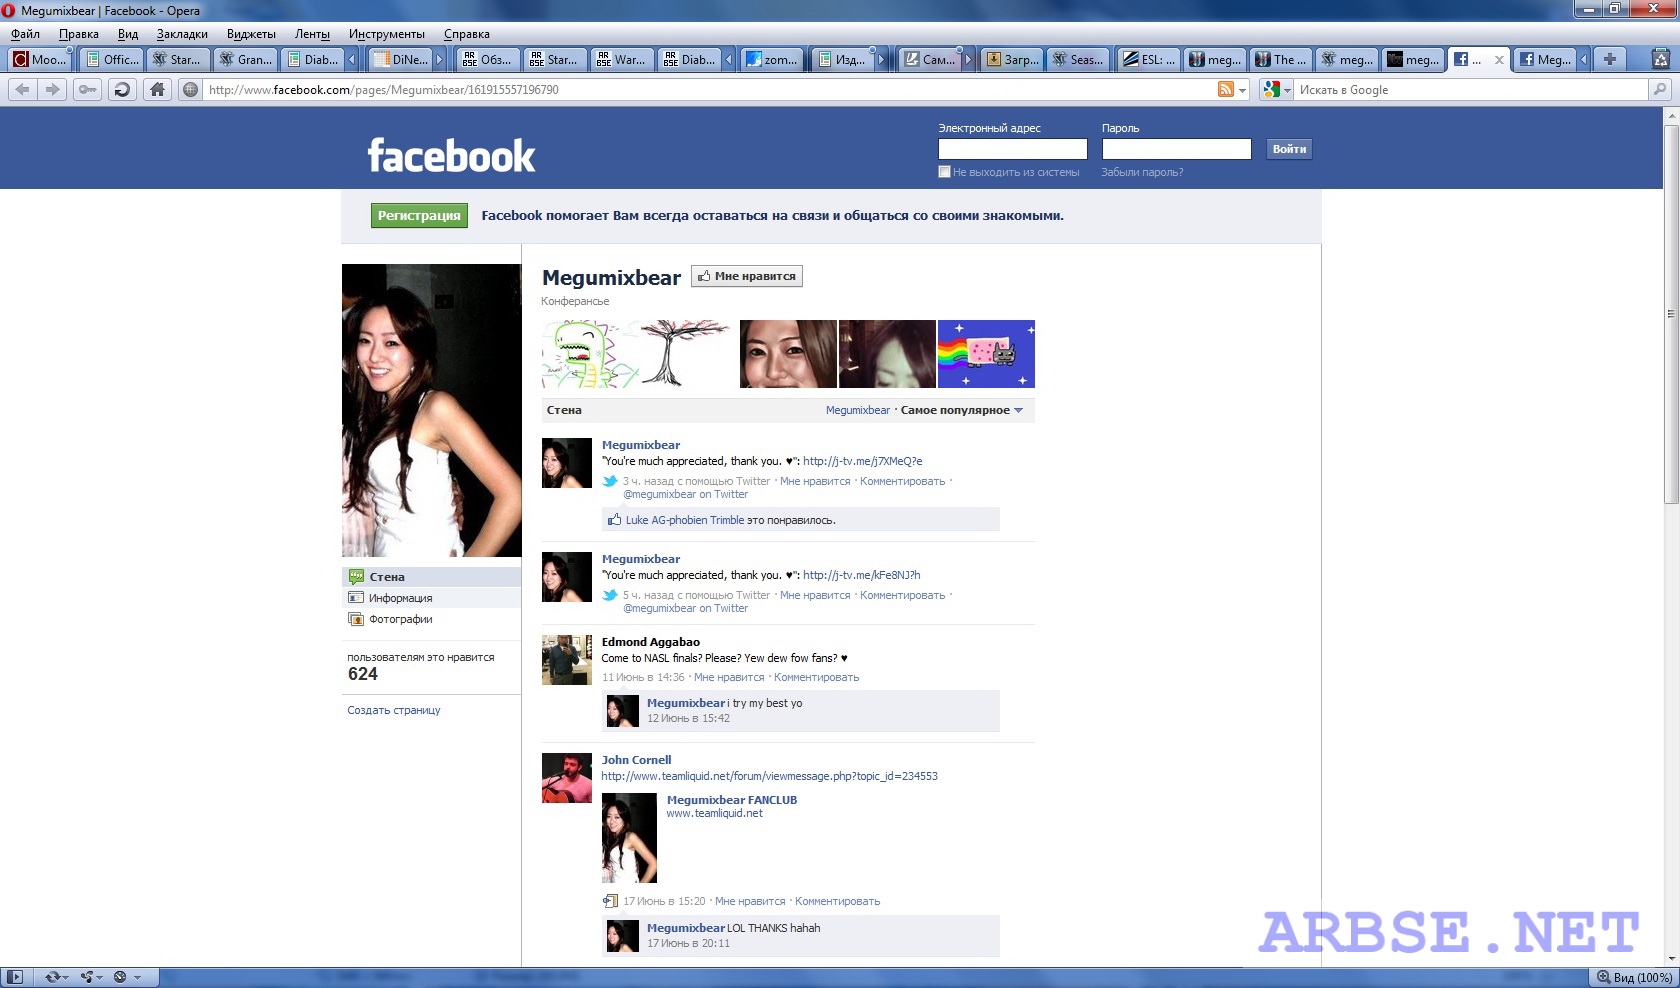Switch to the Offic... tab
The height and width of the screenshot is (988, 1680).
pos(111,59)
